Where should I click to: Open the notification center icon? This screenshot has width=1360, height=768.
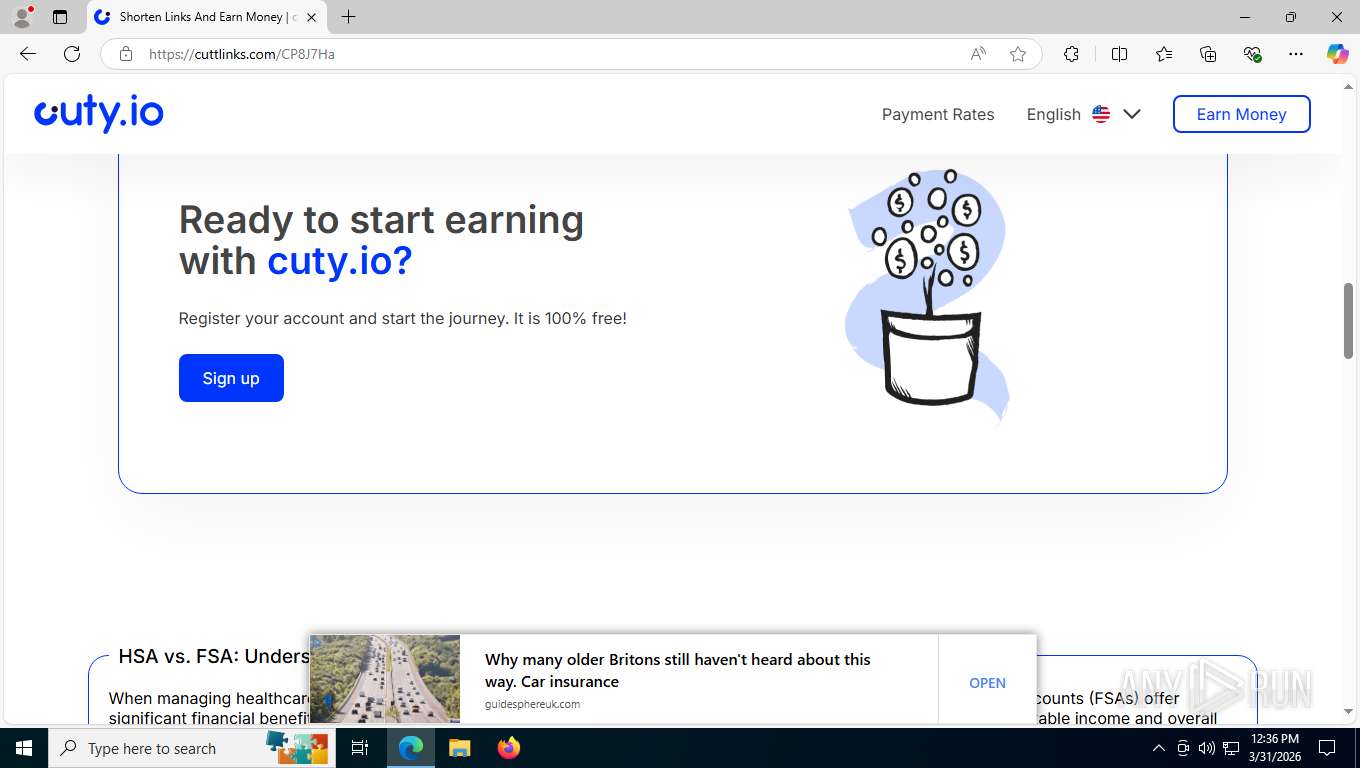tap(1327, 748)
